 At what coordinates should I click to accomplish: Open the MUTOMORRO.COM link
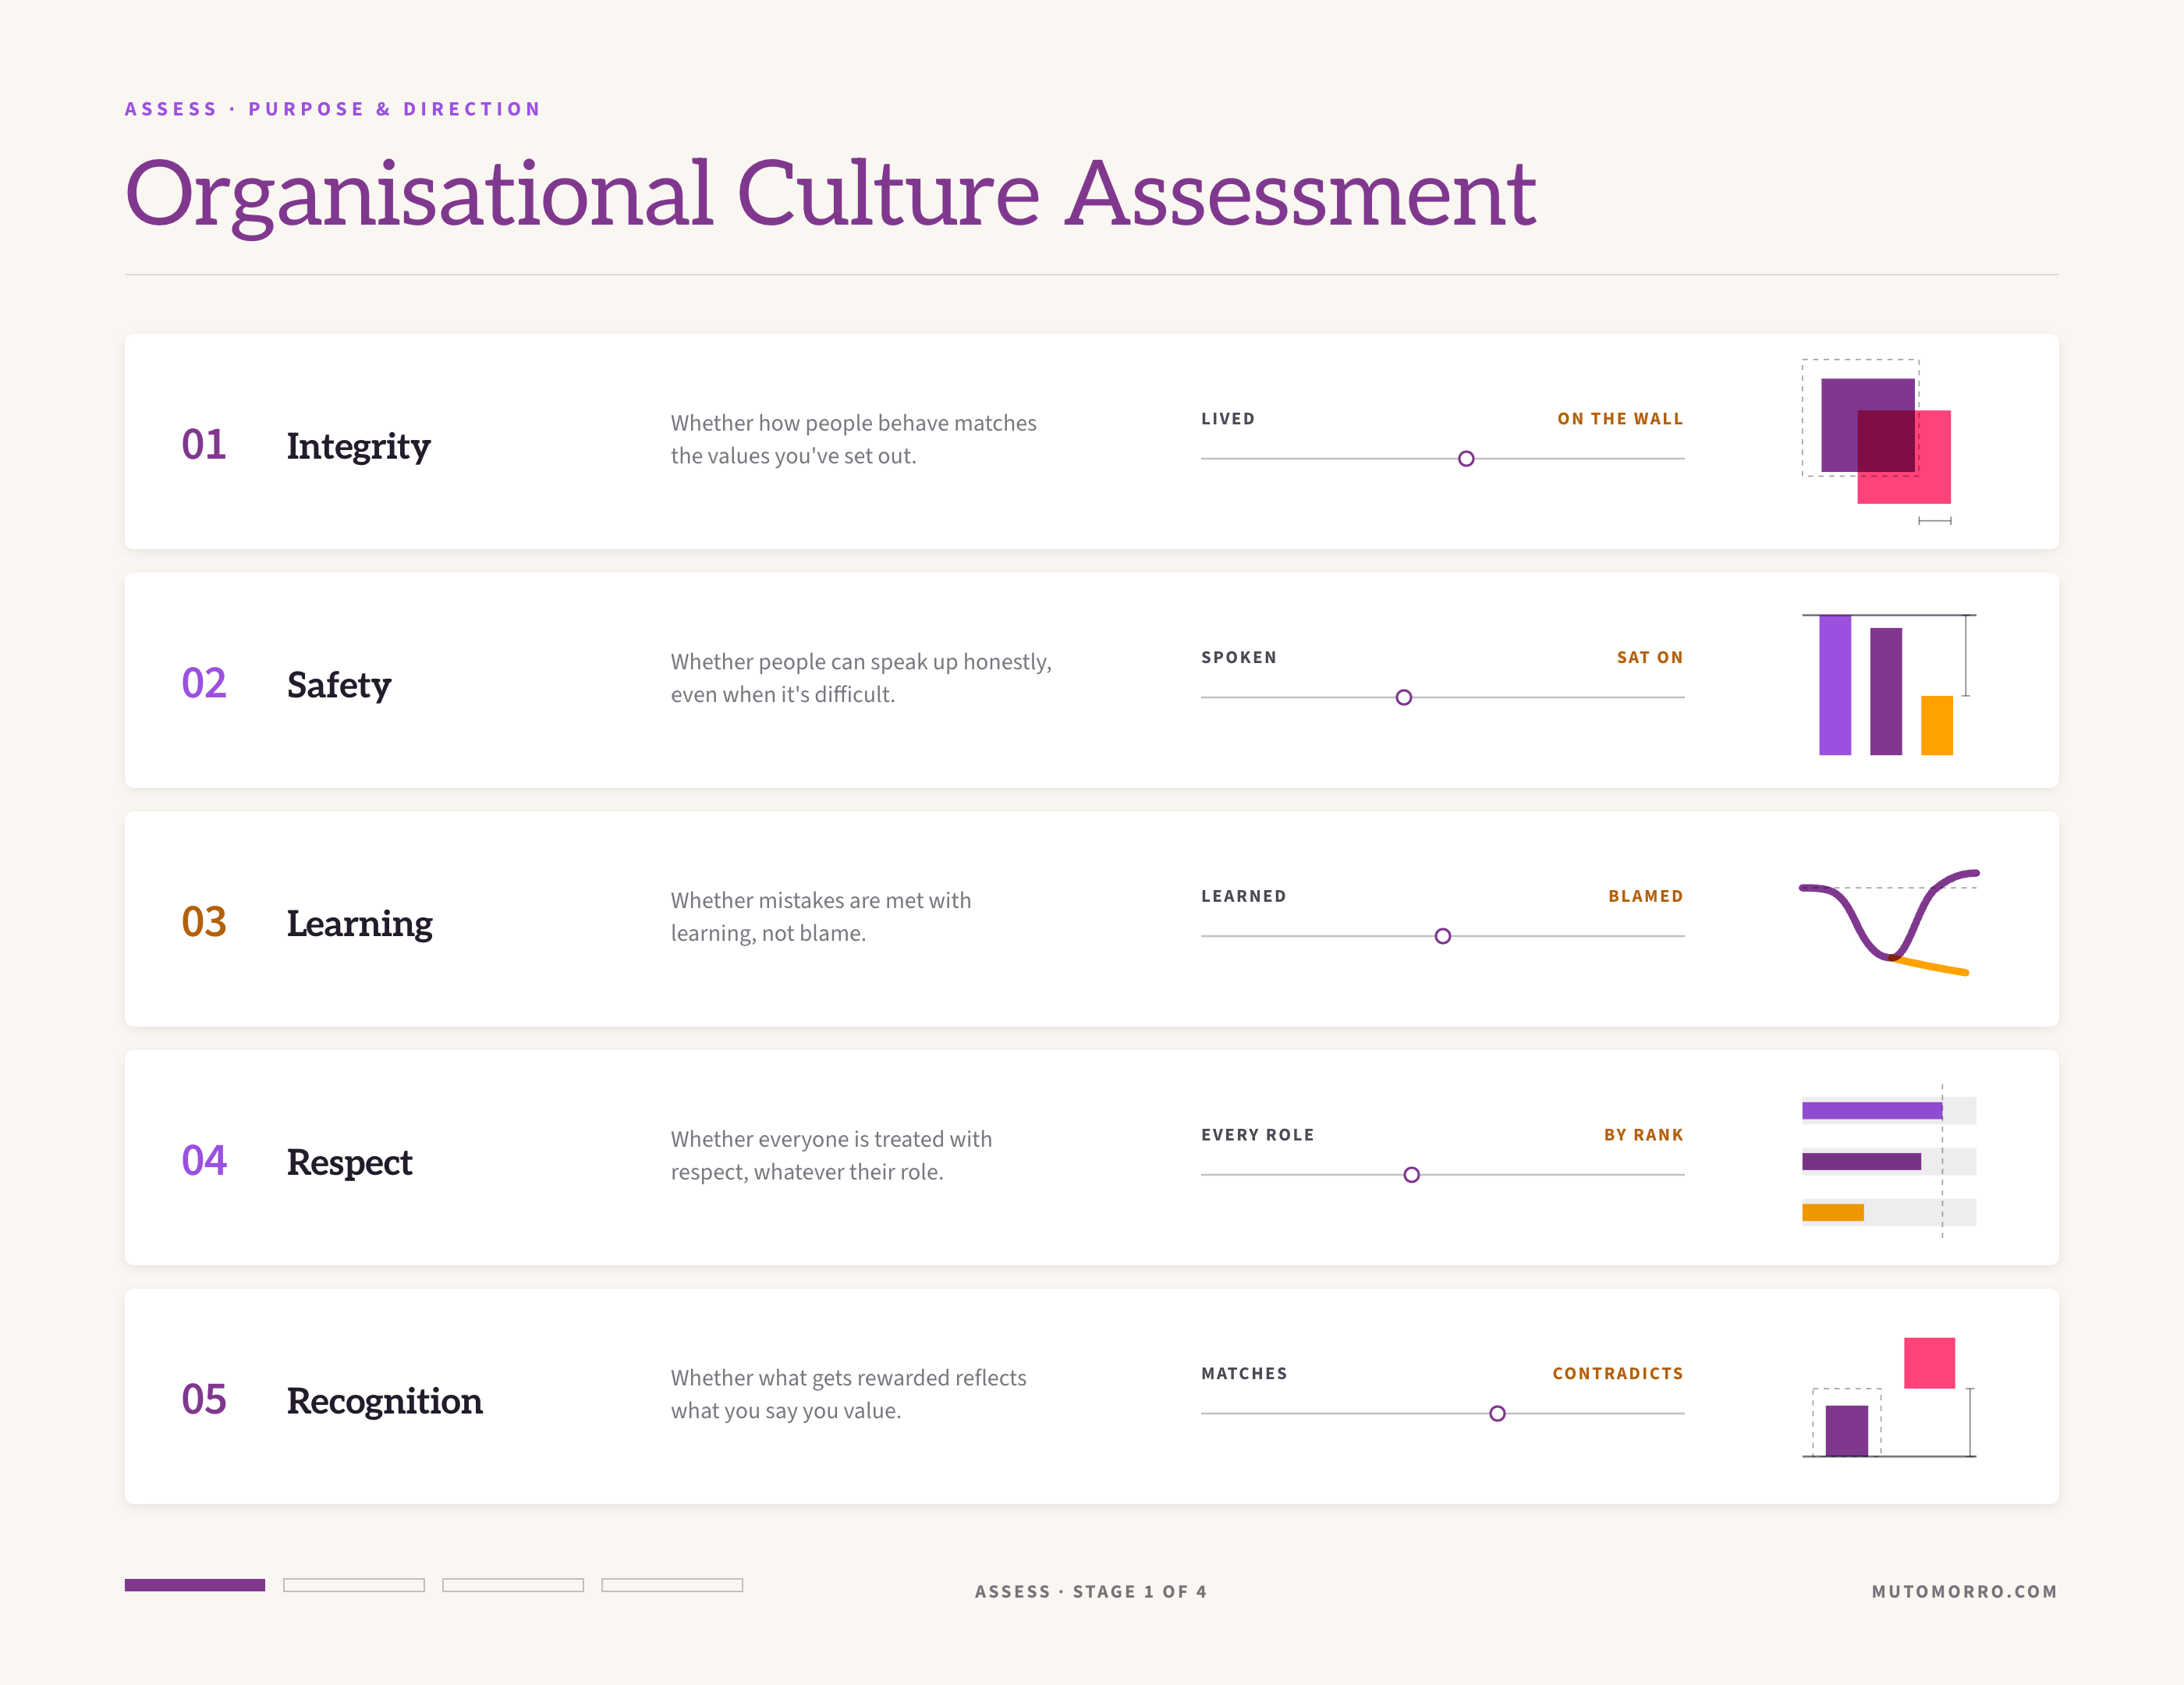[1964, 1591]
